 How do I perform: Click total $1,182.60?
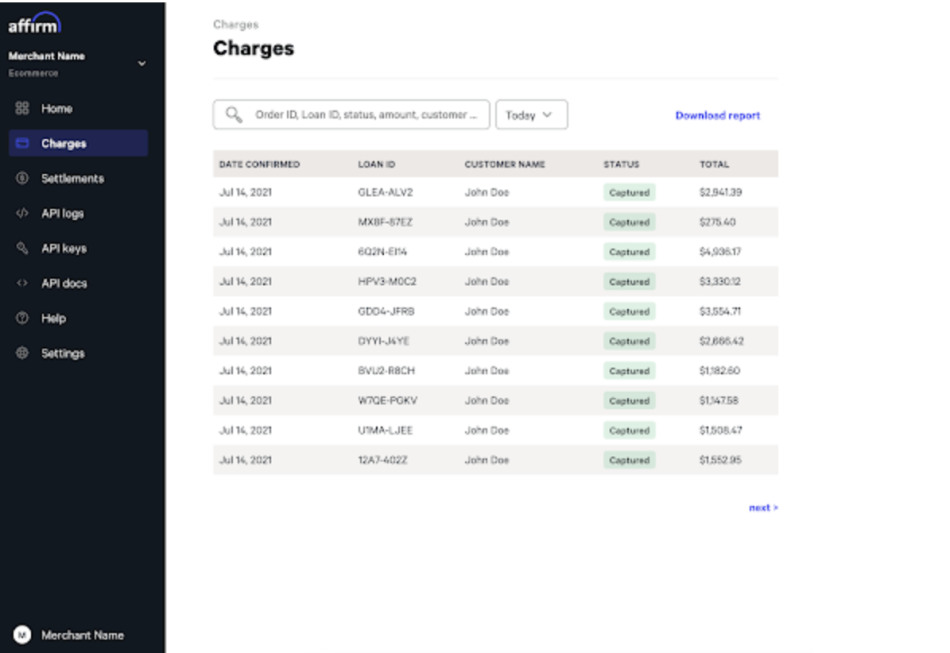point(720,370)
